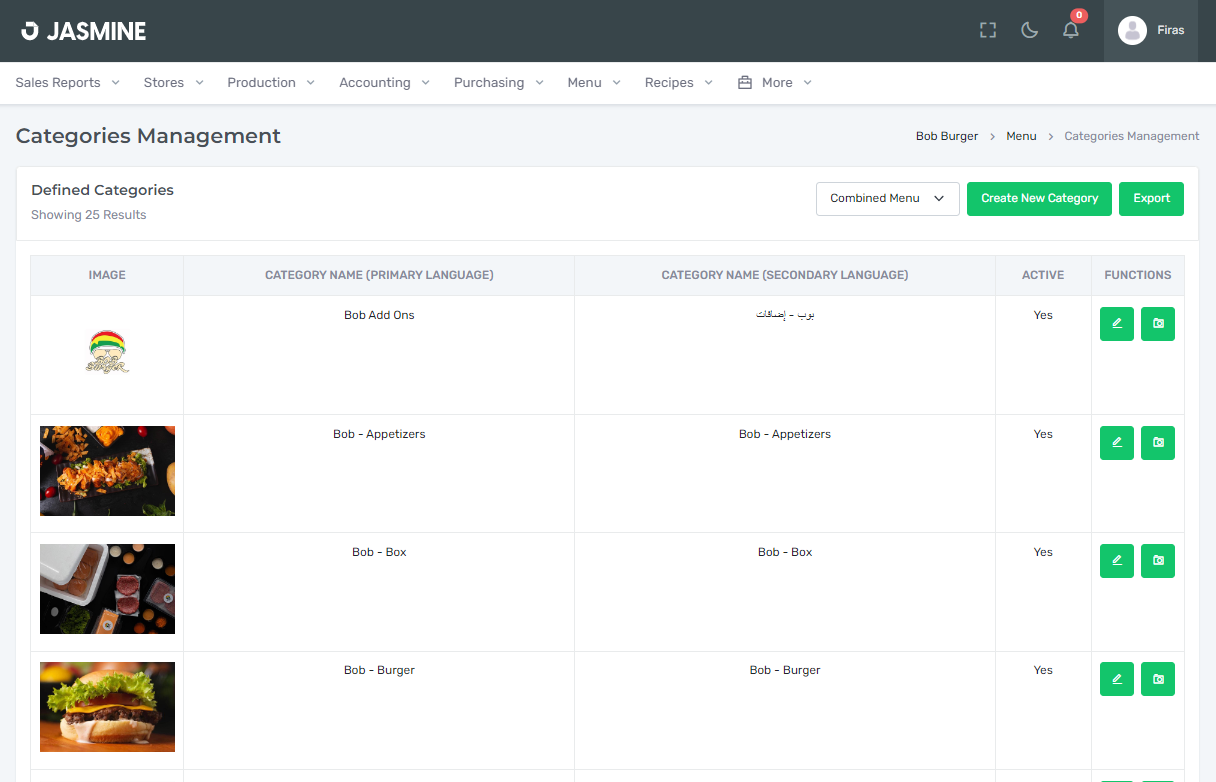1216x782 pixels.
Task: Select the pencil icon for Bob - Box
Action: (1116, 560)
